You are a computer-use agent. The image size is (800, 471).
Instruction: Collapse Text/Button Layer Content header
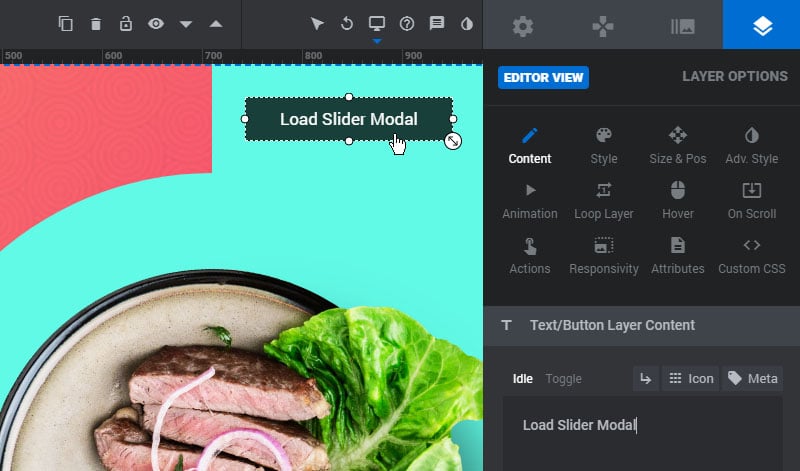point(642,326)
